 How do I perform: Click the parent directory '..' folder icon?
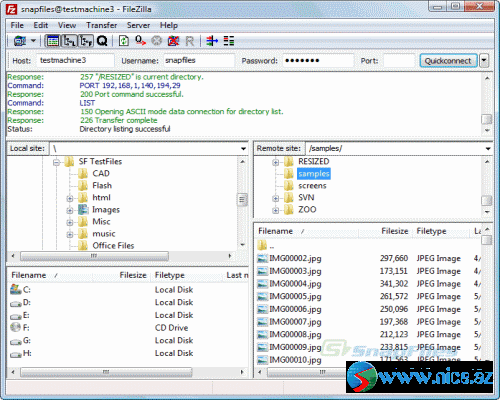tap(262, 246)
